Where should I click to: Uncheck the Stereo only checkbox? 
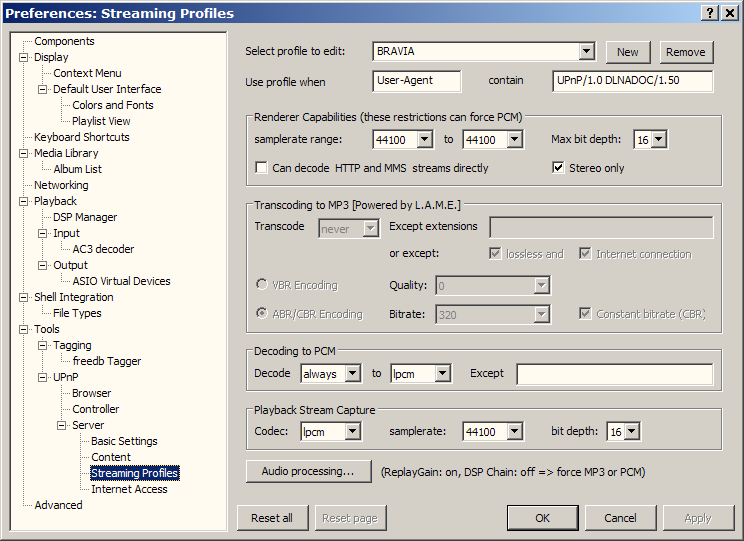559,168
